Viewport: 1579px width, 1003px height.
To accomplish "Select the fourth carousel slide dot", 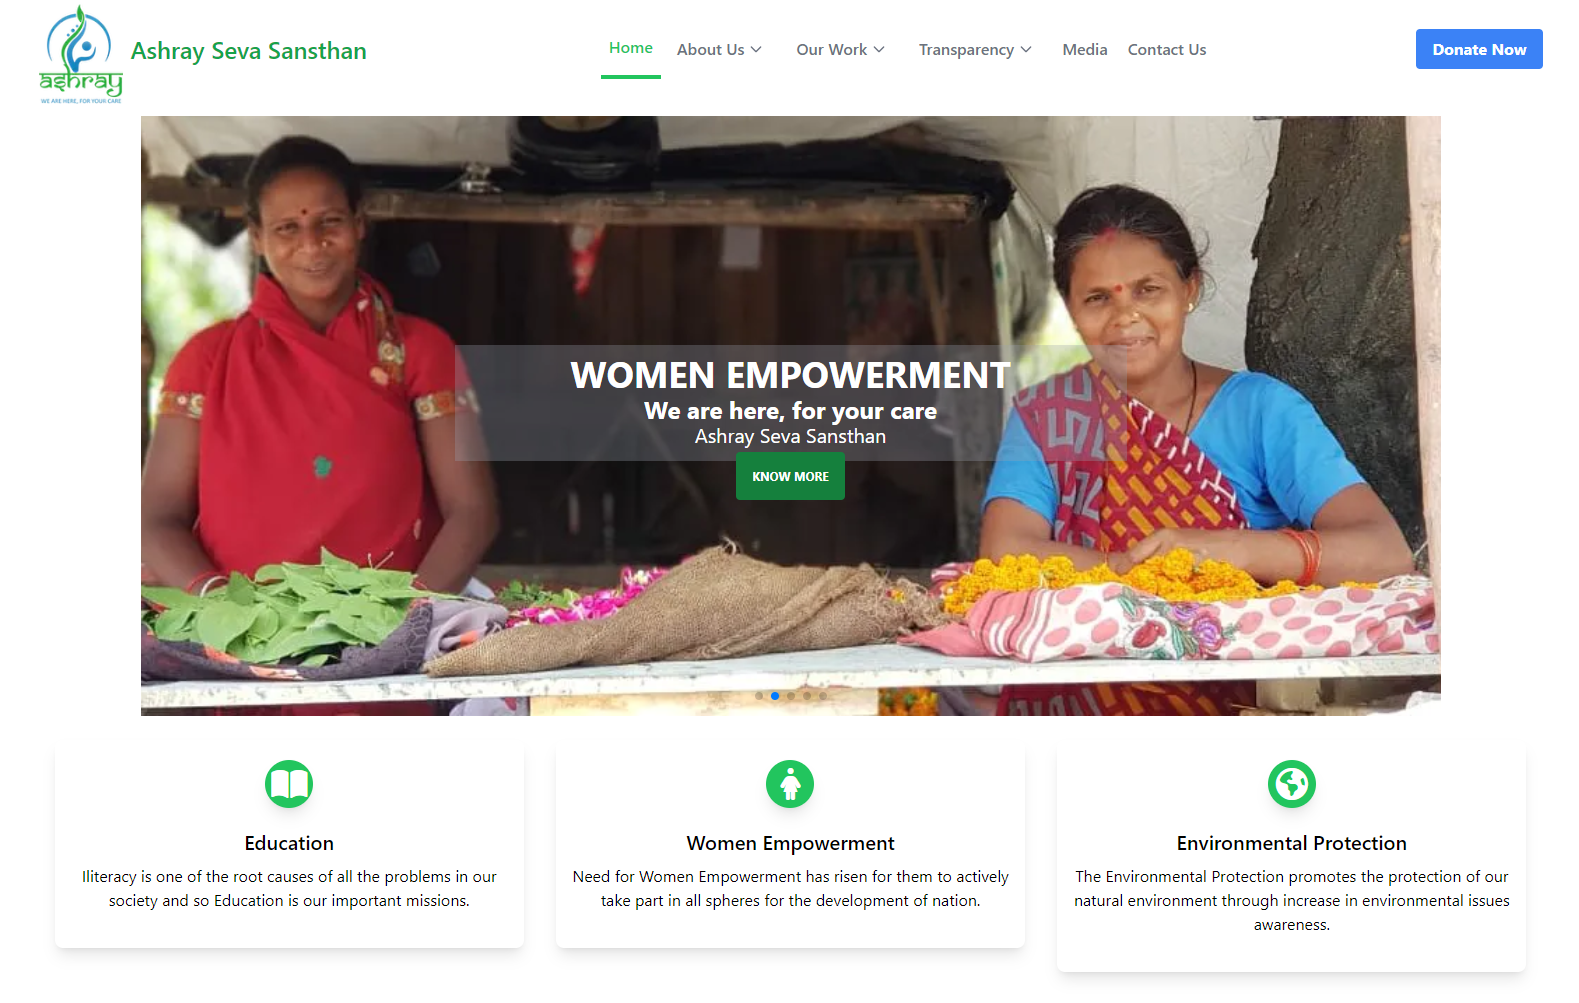I will [807, 696].
